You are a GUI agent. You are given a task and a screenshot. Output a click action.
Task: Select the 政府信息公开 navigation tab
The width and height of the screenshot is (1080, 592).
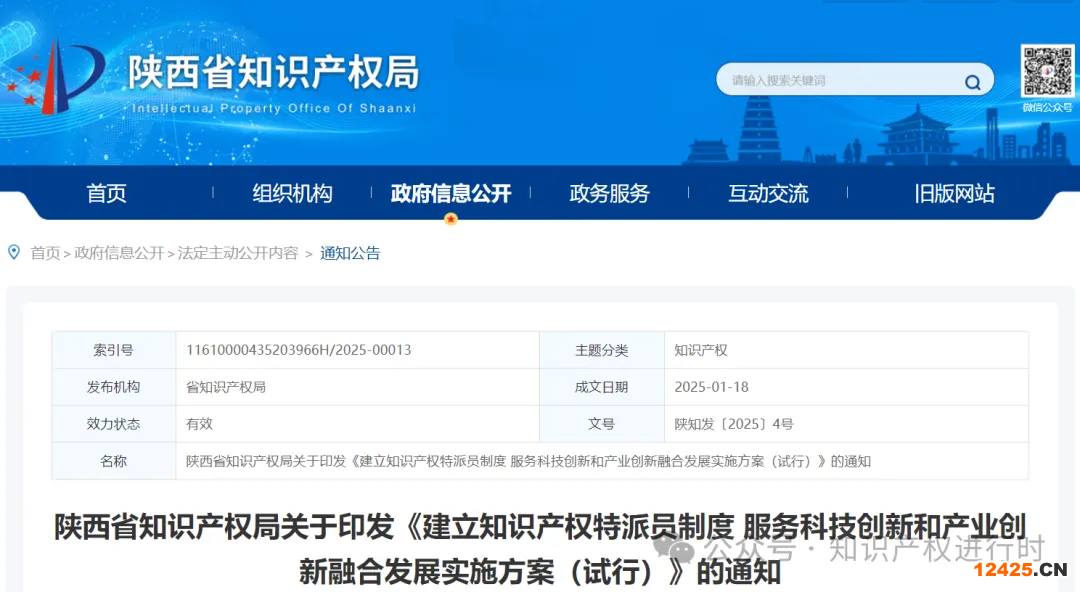450,194
